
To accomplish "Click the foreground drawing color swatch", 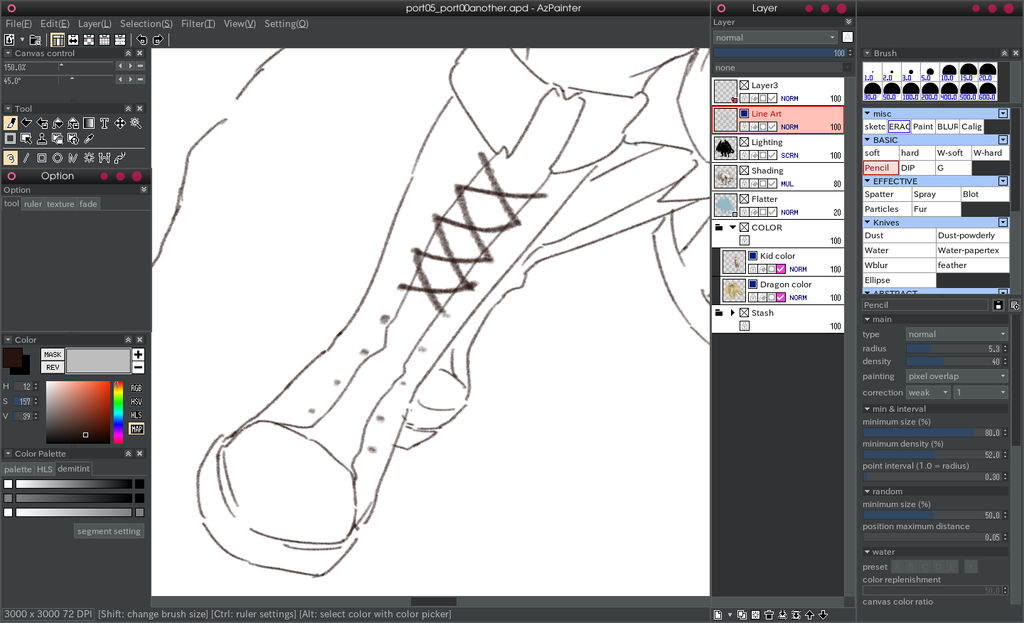I will pyautogui.click(x=12, y=357).
